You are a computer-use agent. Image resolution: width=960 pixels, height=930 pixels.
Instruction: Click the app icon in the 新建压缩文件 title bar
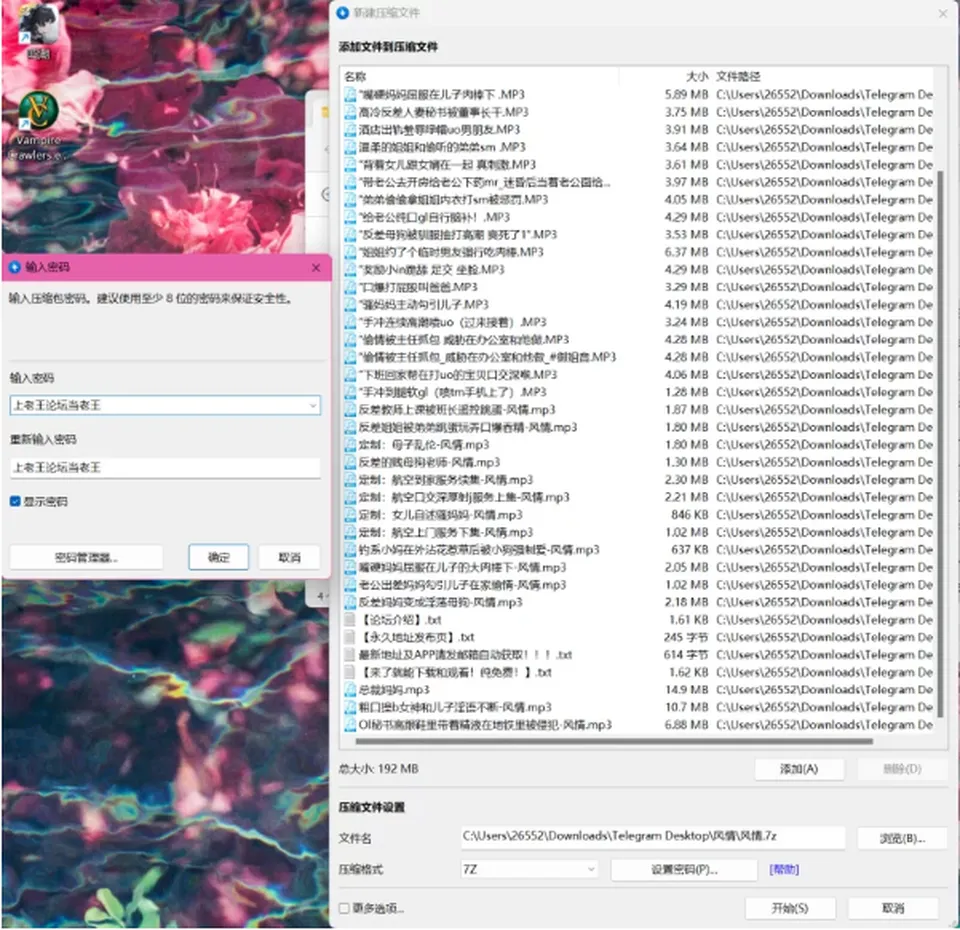pyautogui.click(x=343, y=12)
